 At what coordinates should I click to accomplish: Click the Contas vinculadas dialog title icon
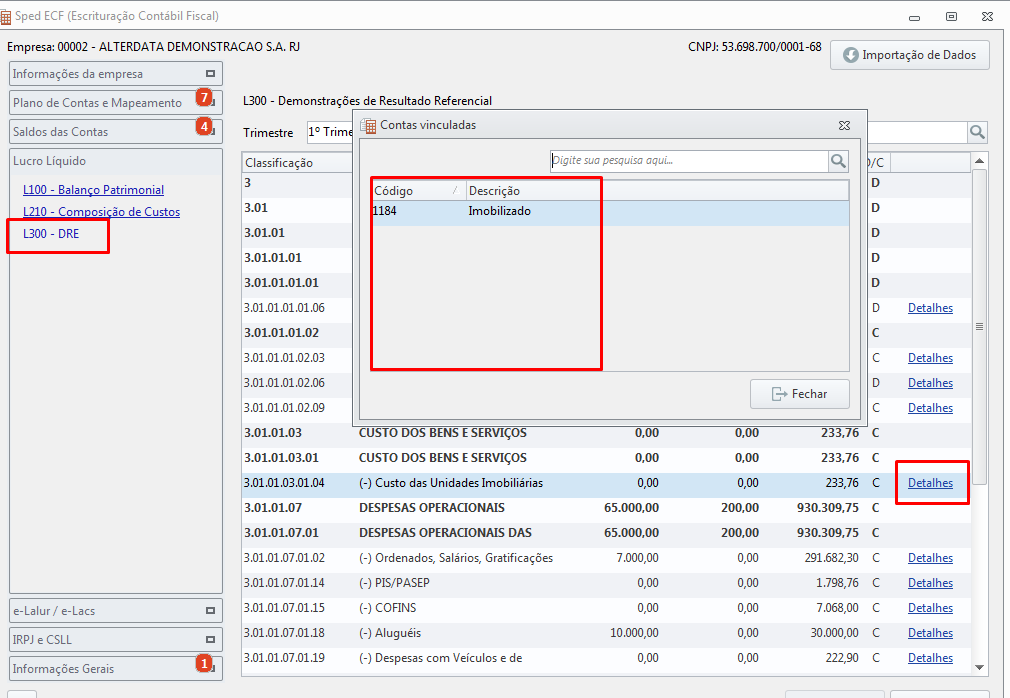point(368,126)
